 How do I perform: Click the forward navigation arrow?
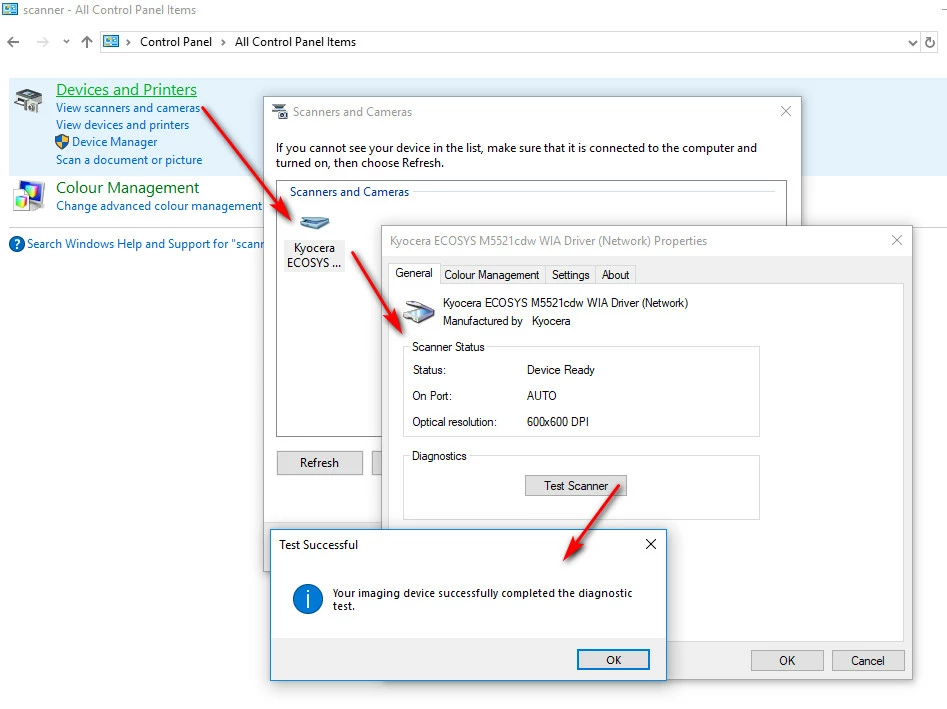[x=42, y=42]
